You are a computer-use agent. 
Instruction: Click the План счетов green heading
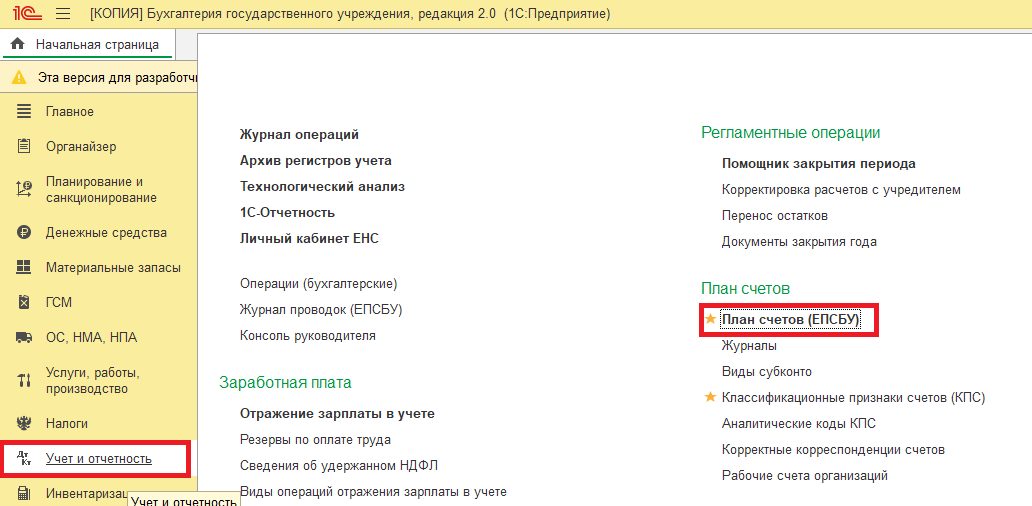[x=745, y=288]
